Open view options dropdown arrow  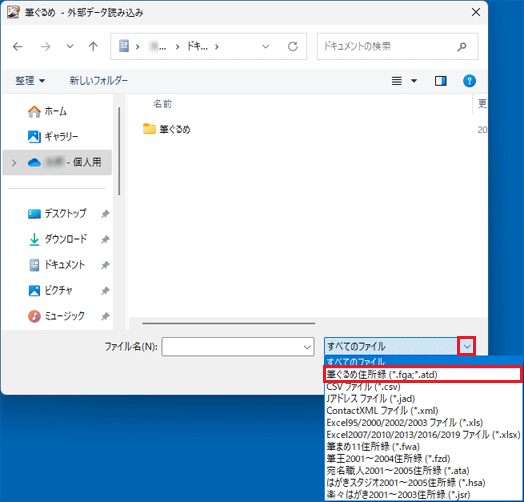(x=414, y=81)
